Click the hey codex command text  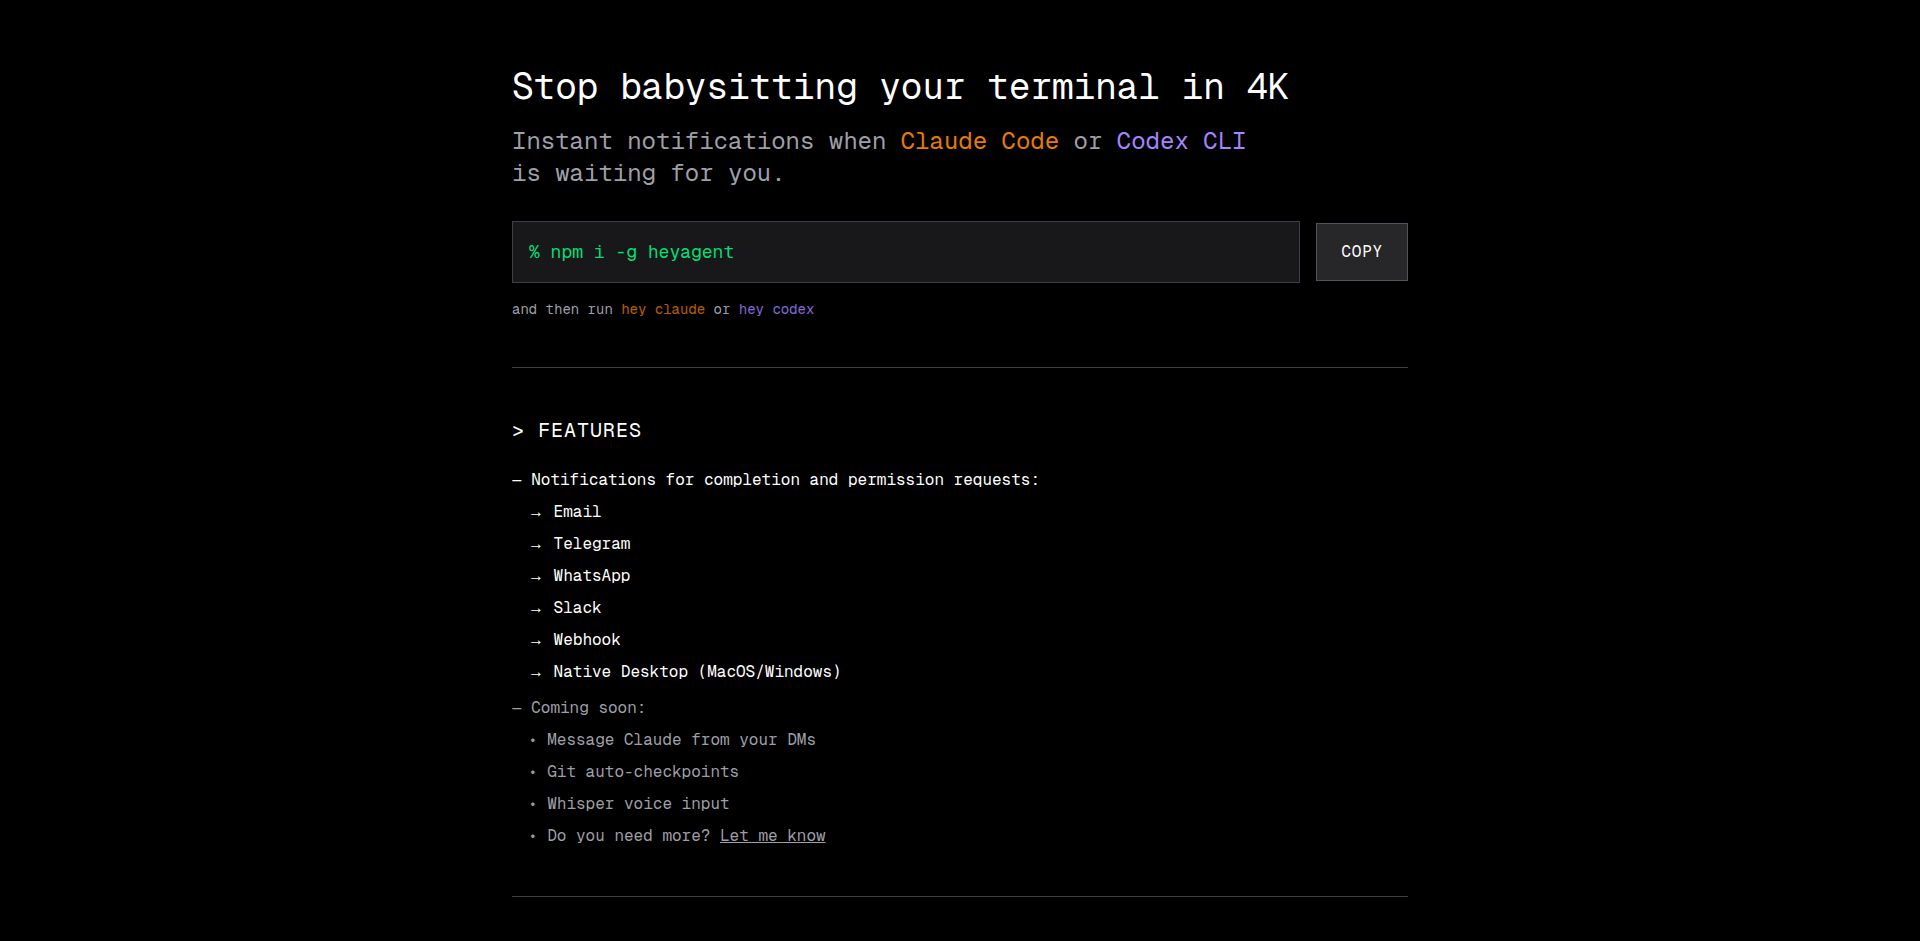776,310
